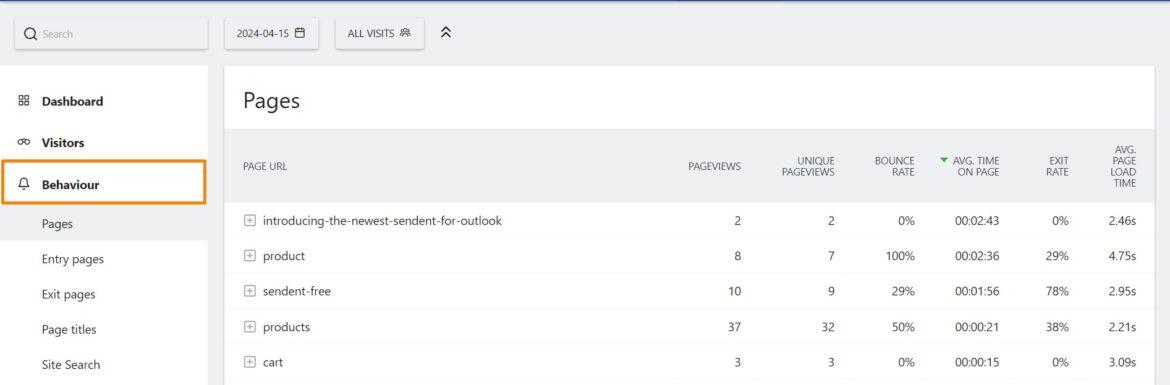1170x385 pixels.
Task: Click the Visitors glasses icon
Action: point(24,143)
